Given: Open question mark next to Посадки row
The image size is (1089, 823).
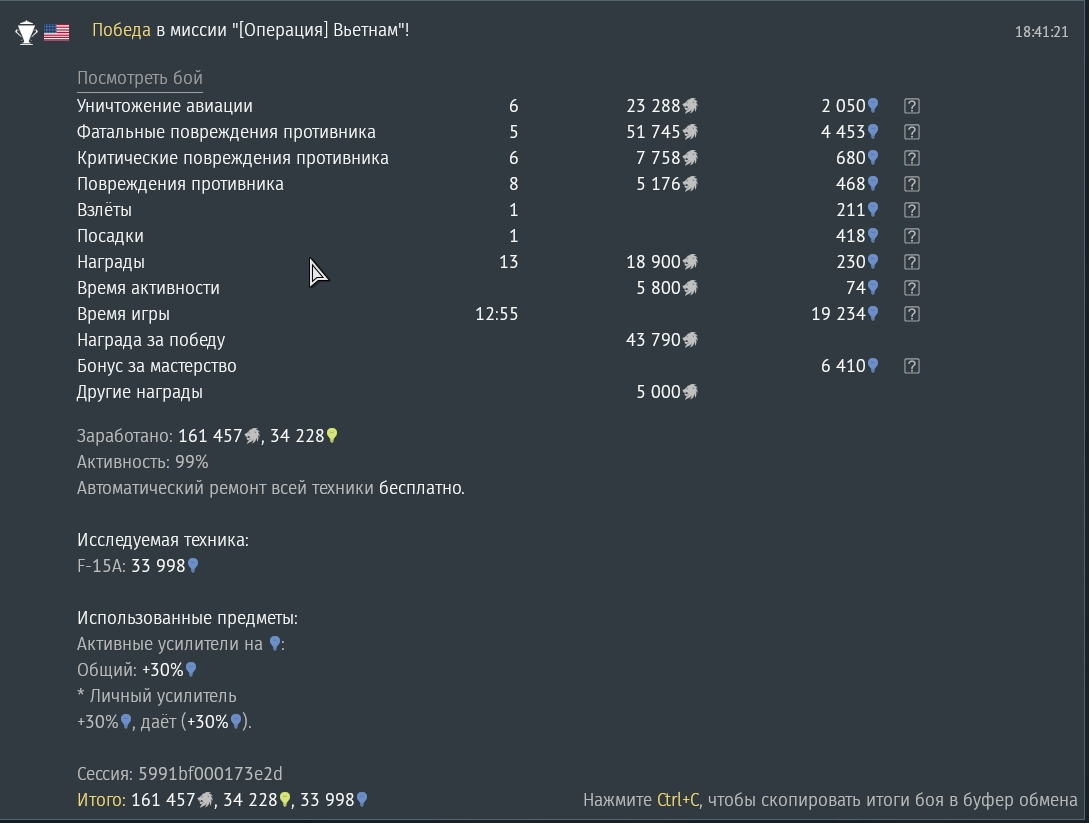Looking at the screenshot, I should click(x=911, y=236).
